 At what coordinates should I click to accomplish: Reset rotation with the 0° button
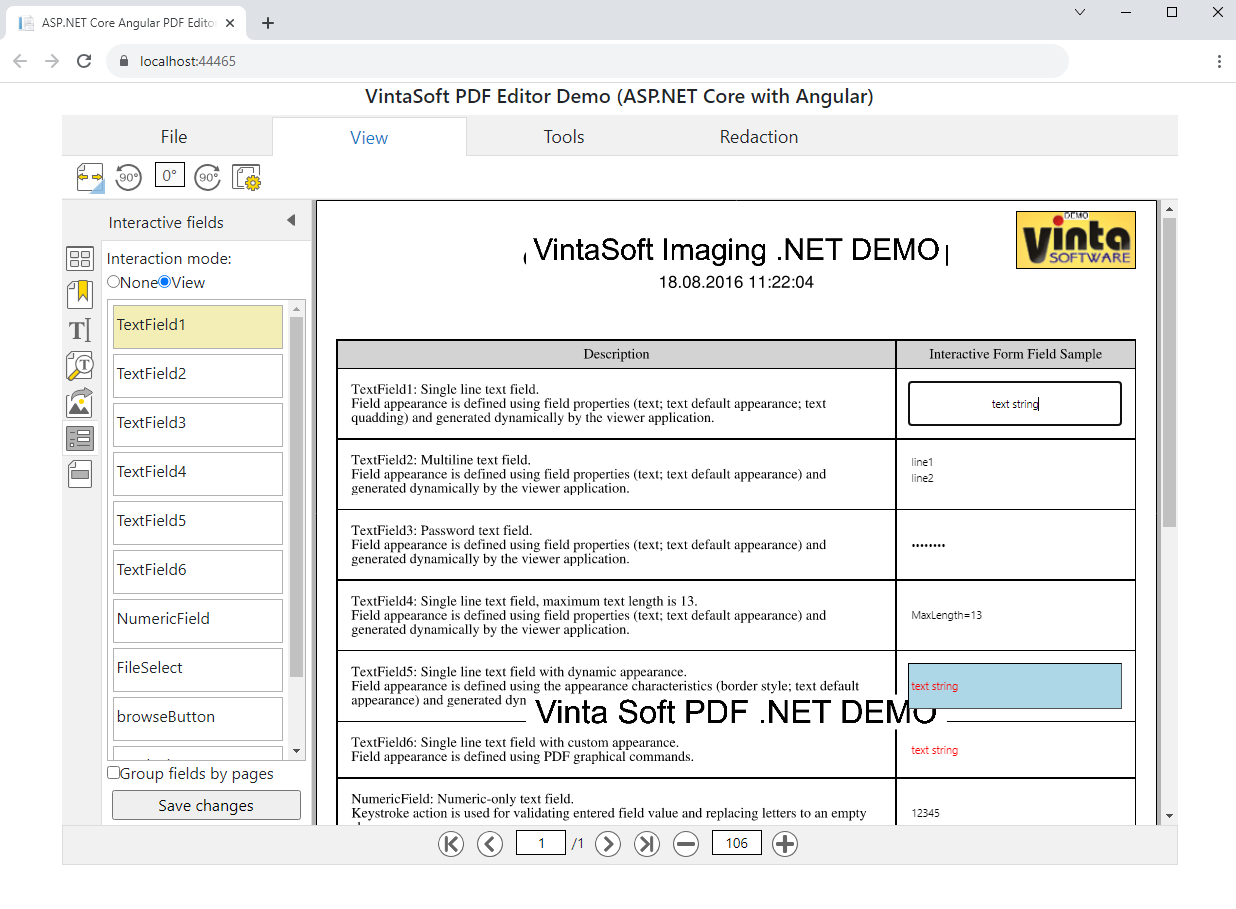tap(169, 176)
